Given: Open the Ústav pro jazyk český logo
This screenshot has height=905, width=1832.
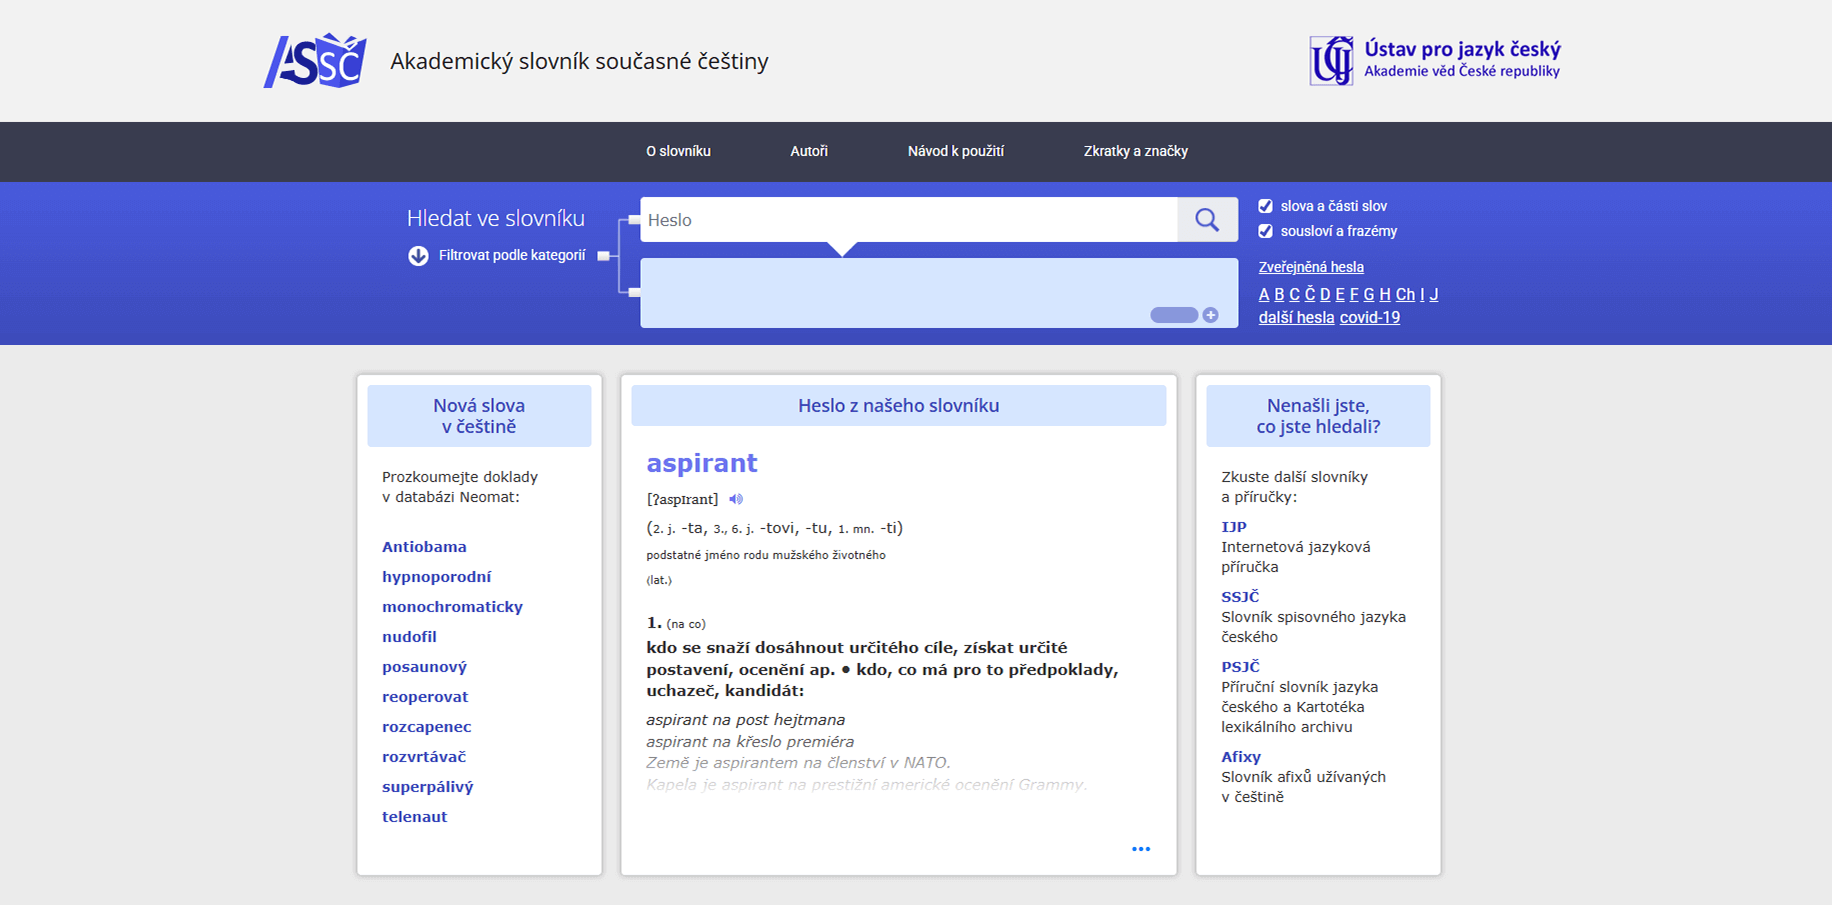Looking at the screenshot, I should click(x=1434, y=60).
